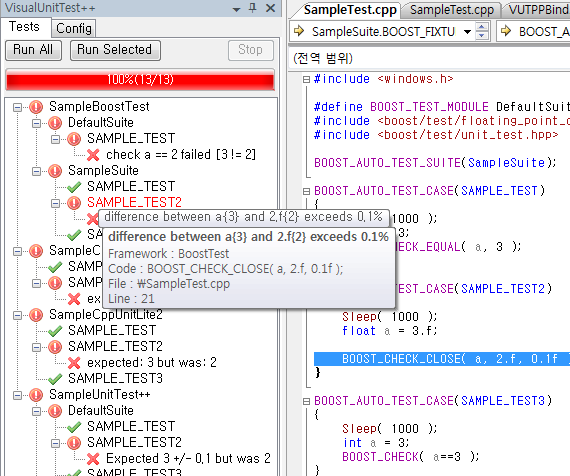Click the 'BOOST_CHECK( a==3 );' code line
The height and width of the screenshot is (476, 570).
(410, 457)
